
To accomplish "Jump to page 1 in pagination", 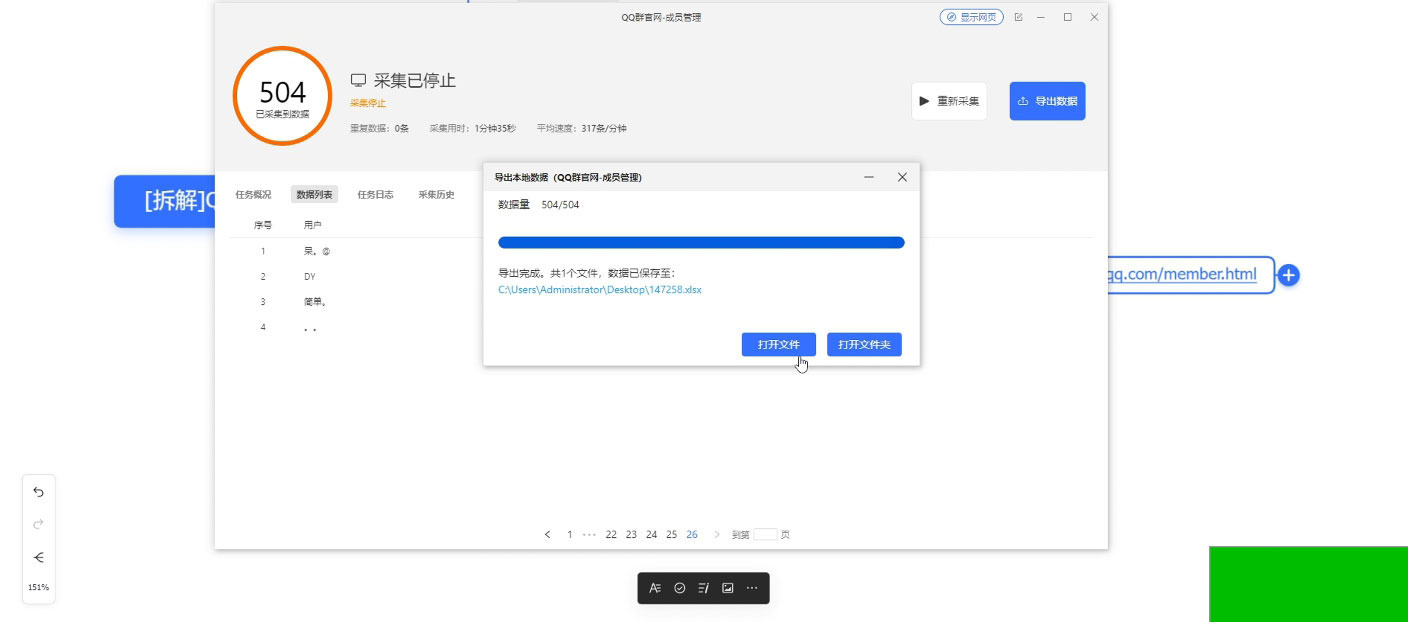I will coord(570,535).
